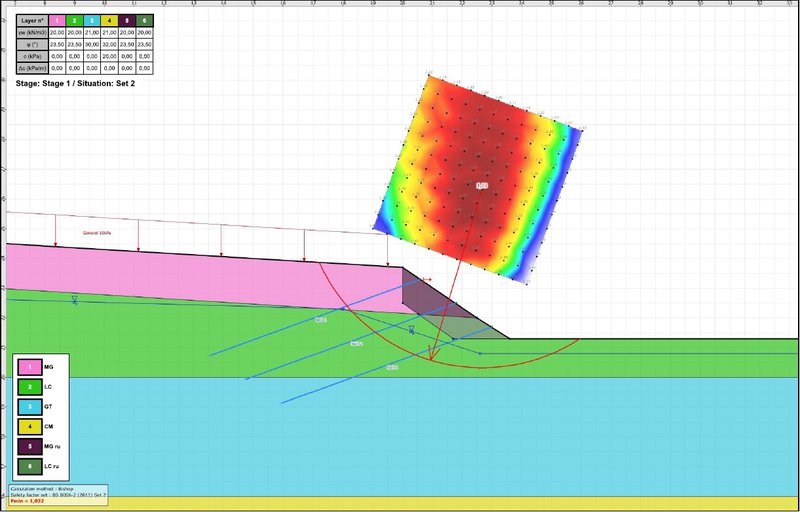800x512 pixels.
Task: Select the green LC legend swatch
Action: tap(32, 387)
